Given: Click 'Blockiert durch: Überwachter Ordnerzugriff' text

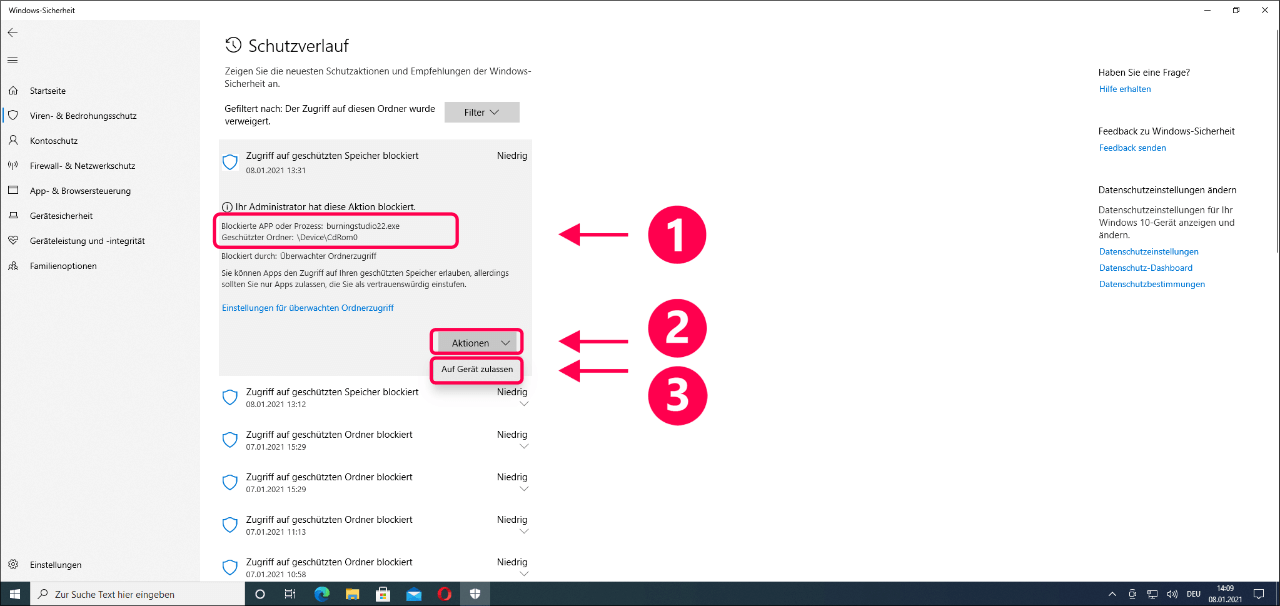Looking at the screenshot, I should [x=297, y=256].
